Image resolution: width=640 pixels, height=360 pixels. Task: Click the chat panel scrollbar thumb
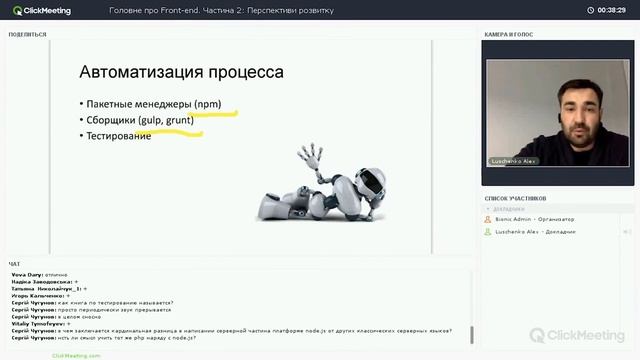(x=472, y=335)
